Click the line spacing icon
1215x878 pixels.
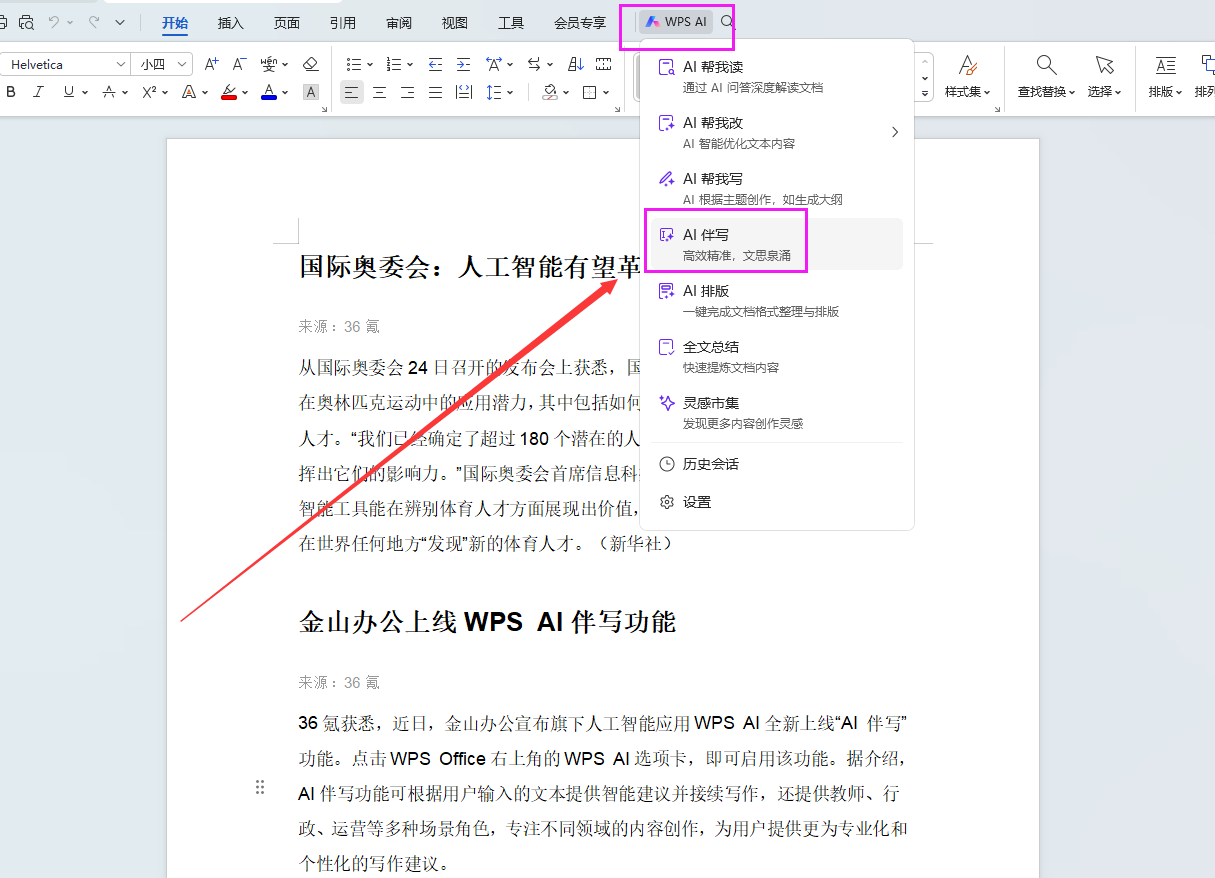click(x=493, y=92)
